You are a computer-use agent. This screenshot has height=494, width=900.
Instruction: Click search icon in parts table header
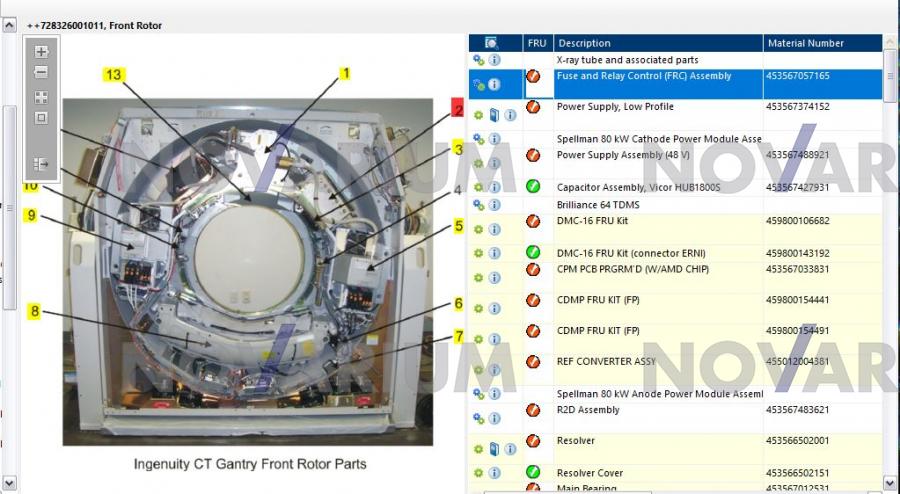[491, 43]
